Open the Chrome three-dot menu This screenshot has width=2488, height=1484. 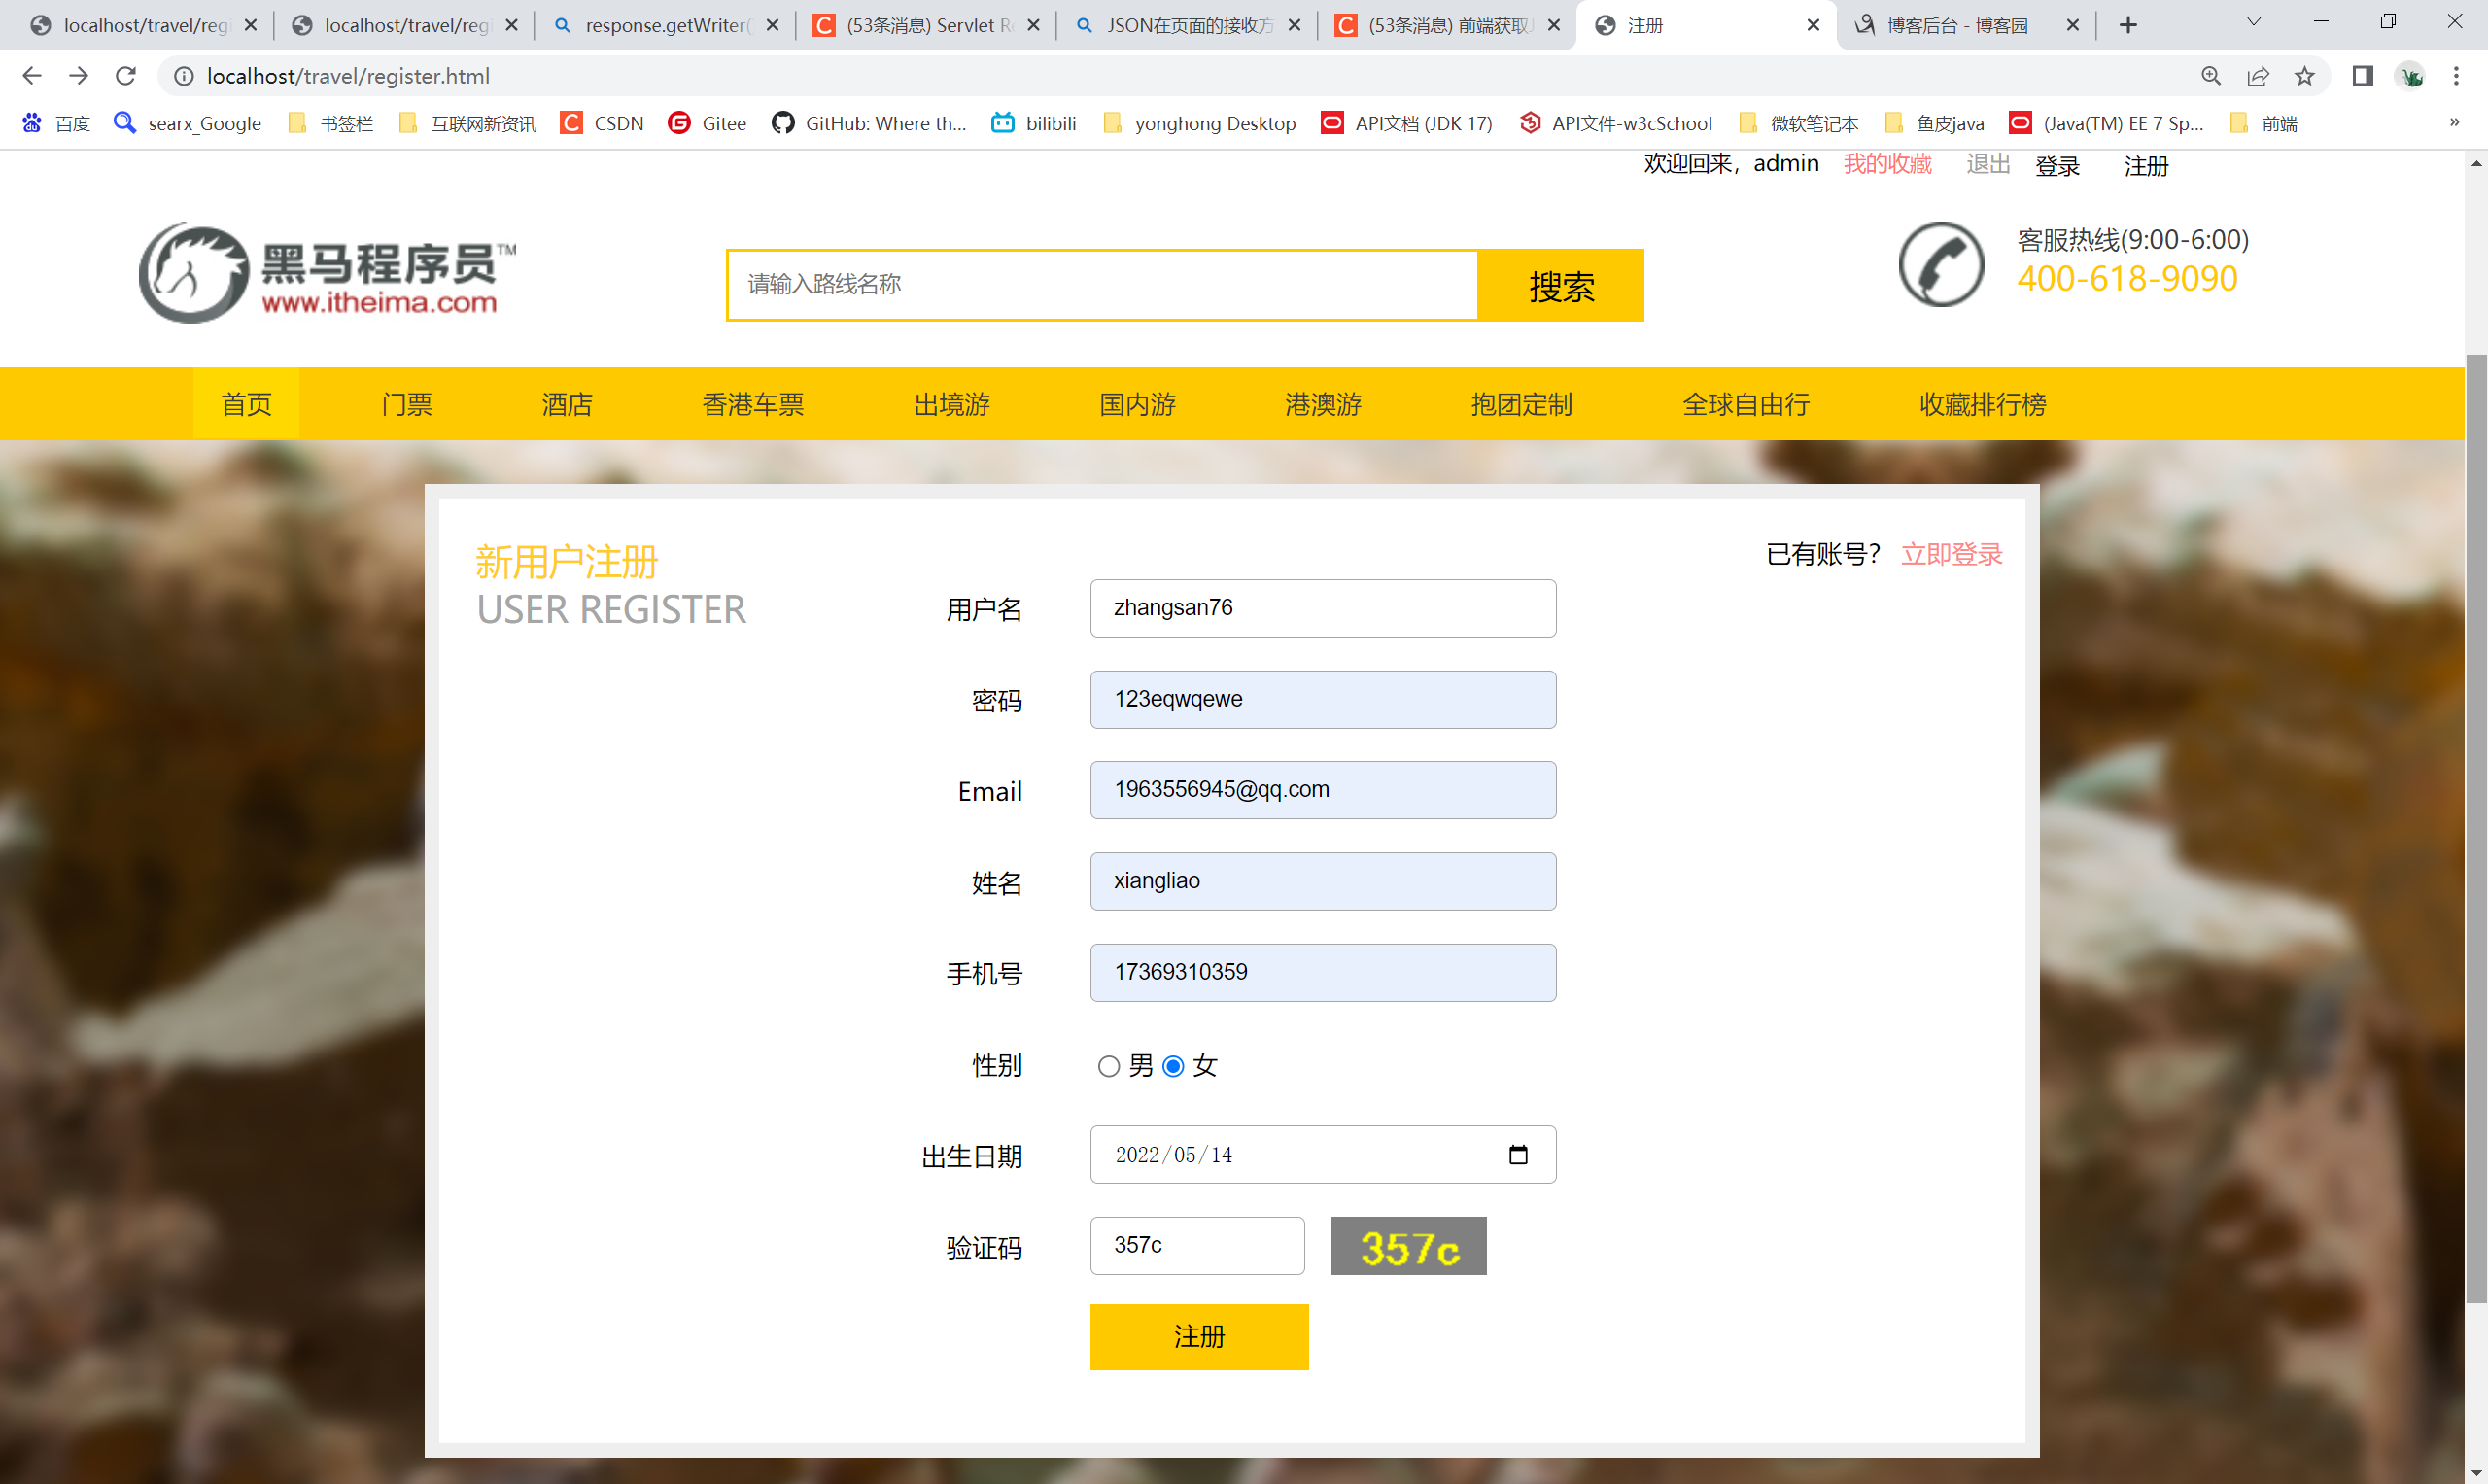(x=2455, y=76)
